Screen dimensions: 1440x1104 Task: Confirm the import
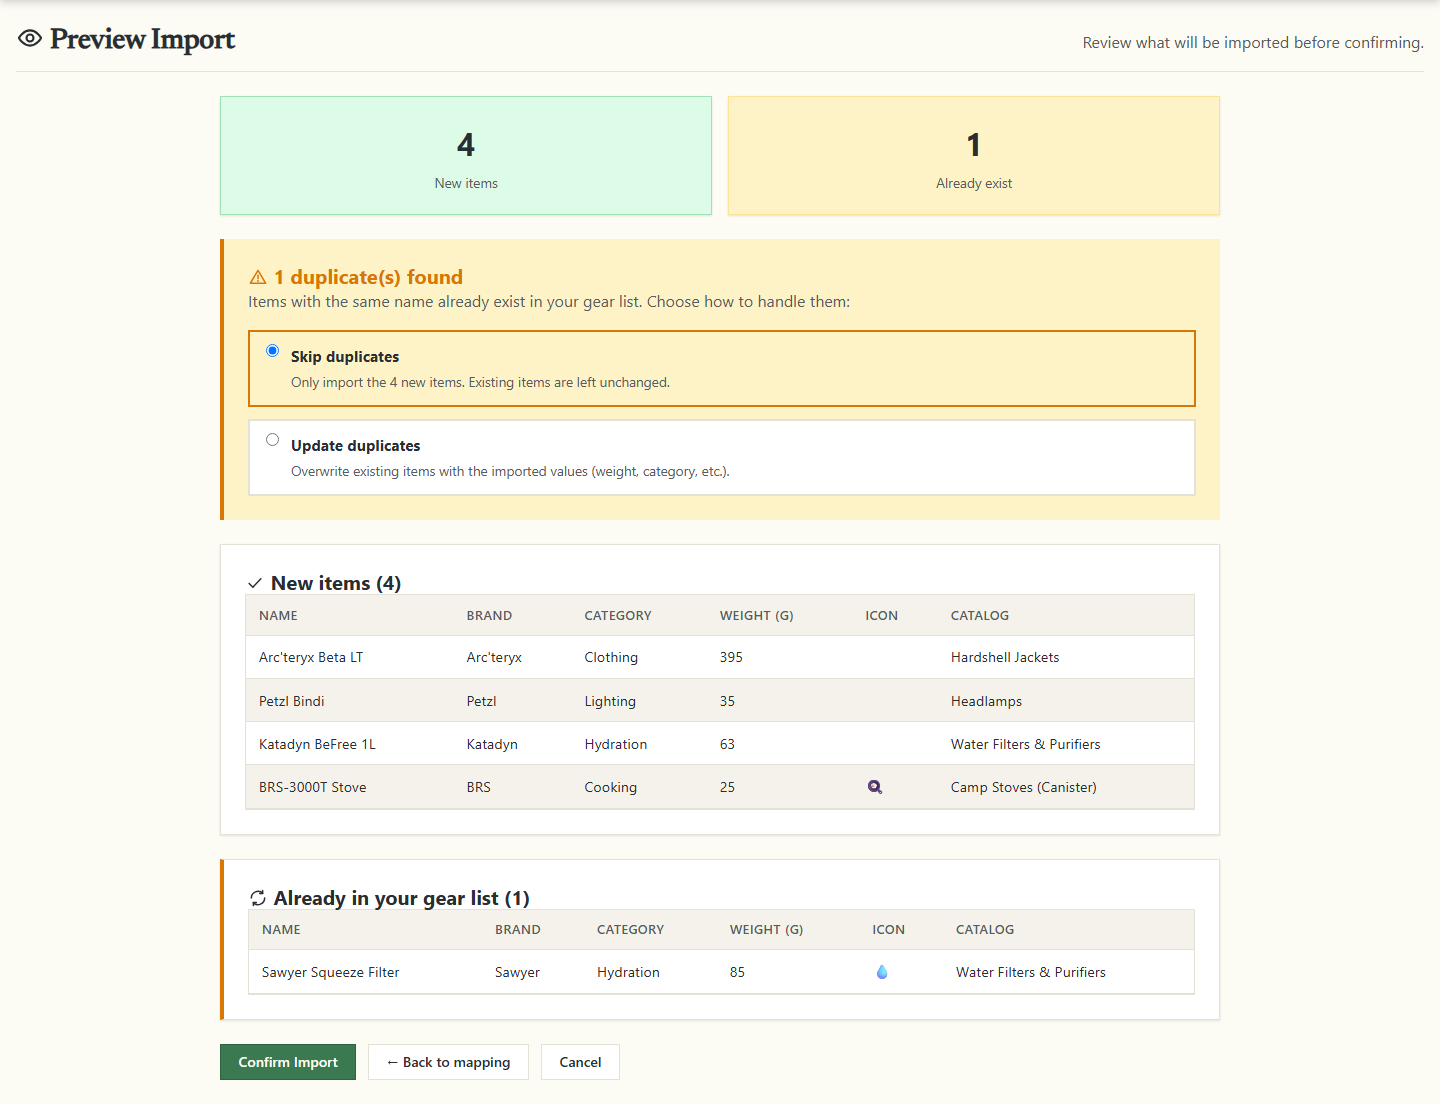(x=288, y=1062)
